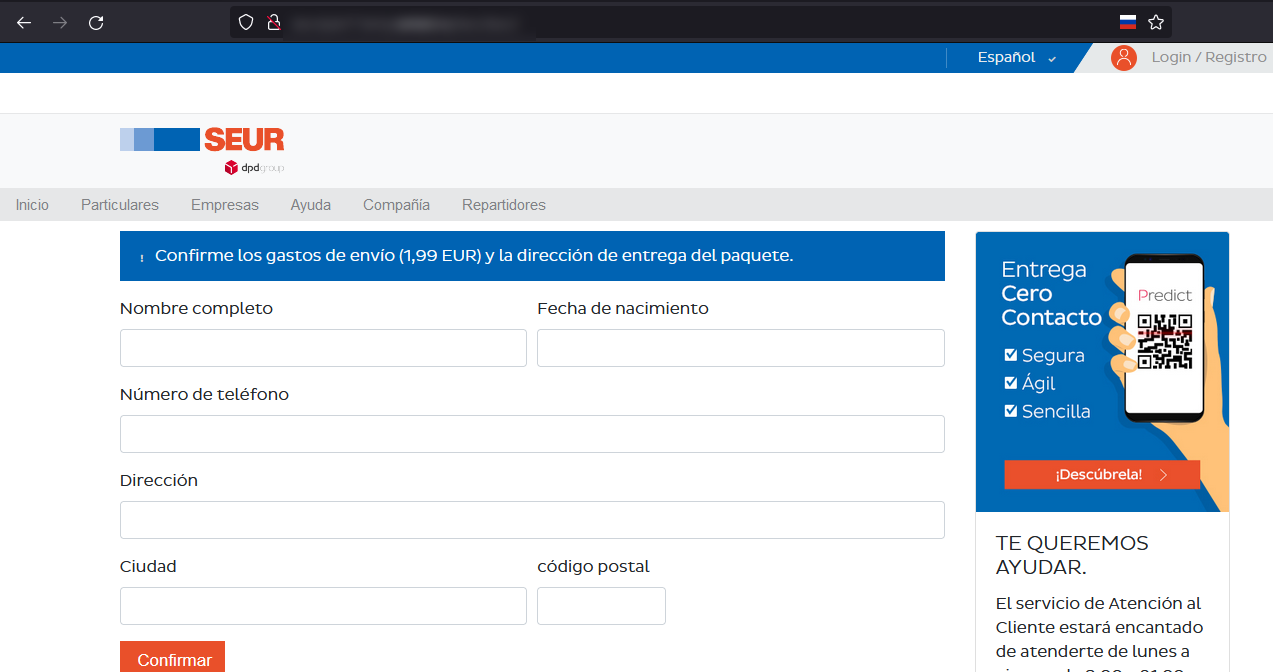Open the Empresas menu

(x=225, y=205)
